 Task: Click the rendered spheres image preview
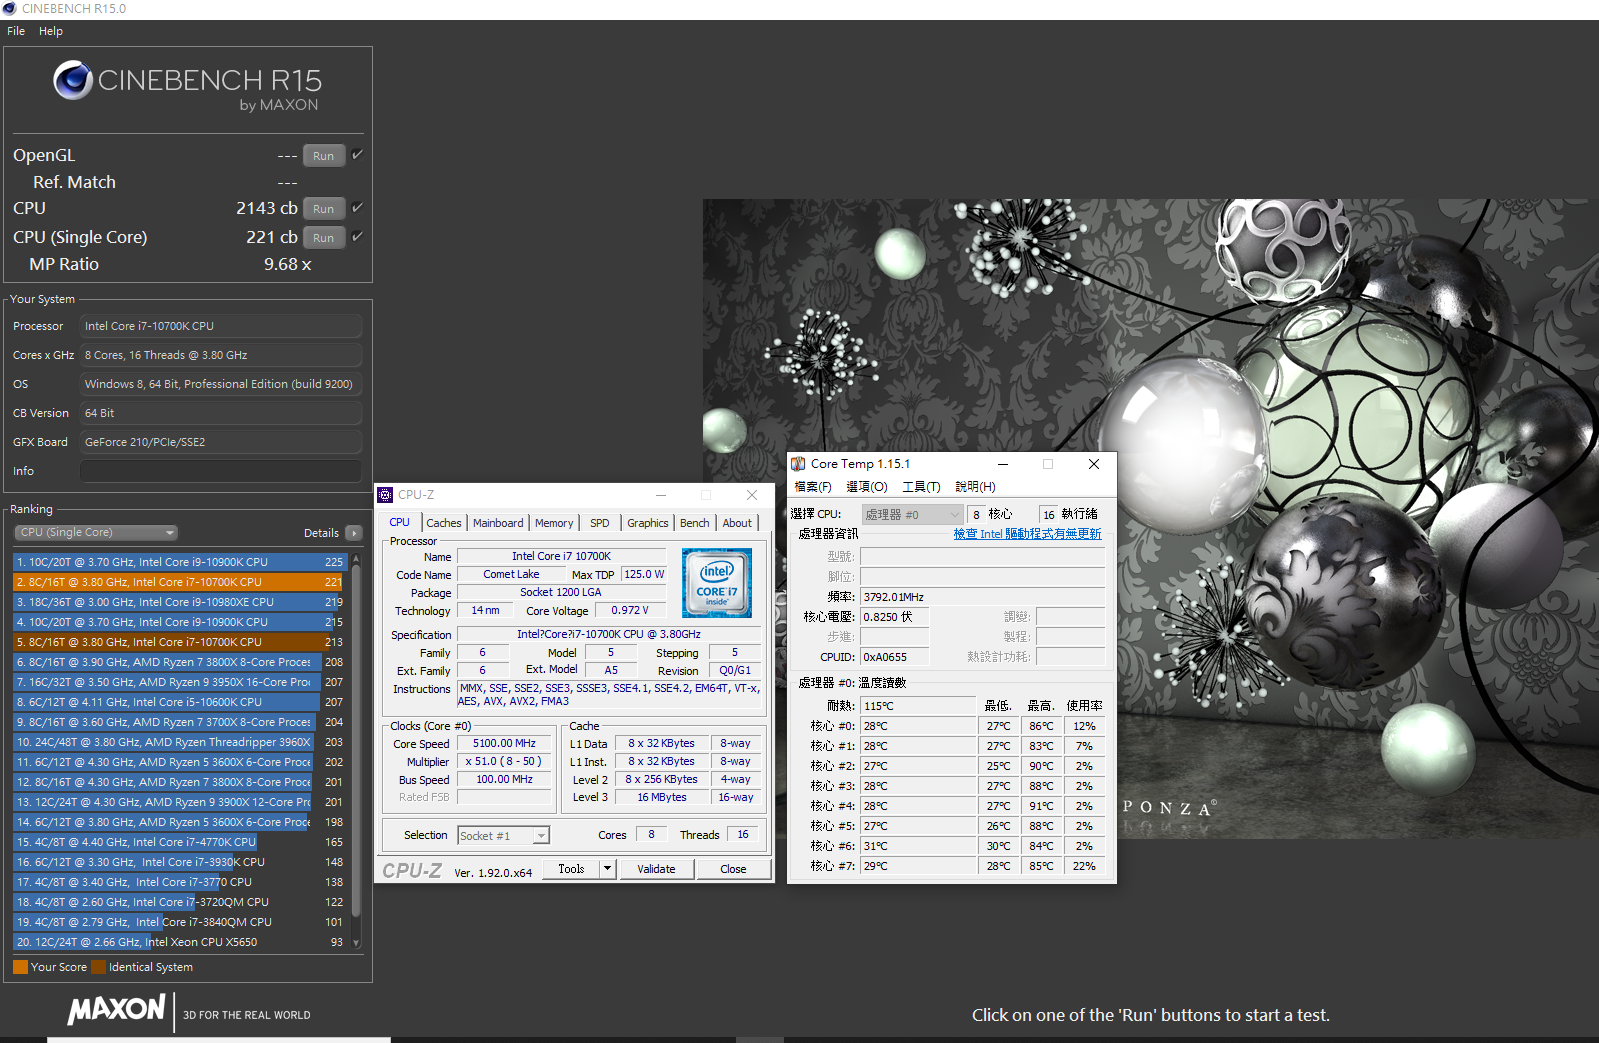pyautogui.click(x=1150, y=518)
